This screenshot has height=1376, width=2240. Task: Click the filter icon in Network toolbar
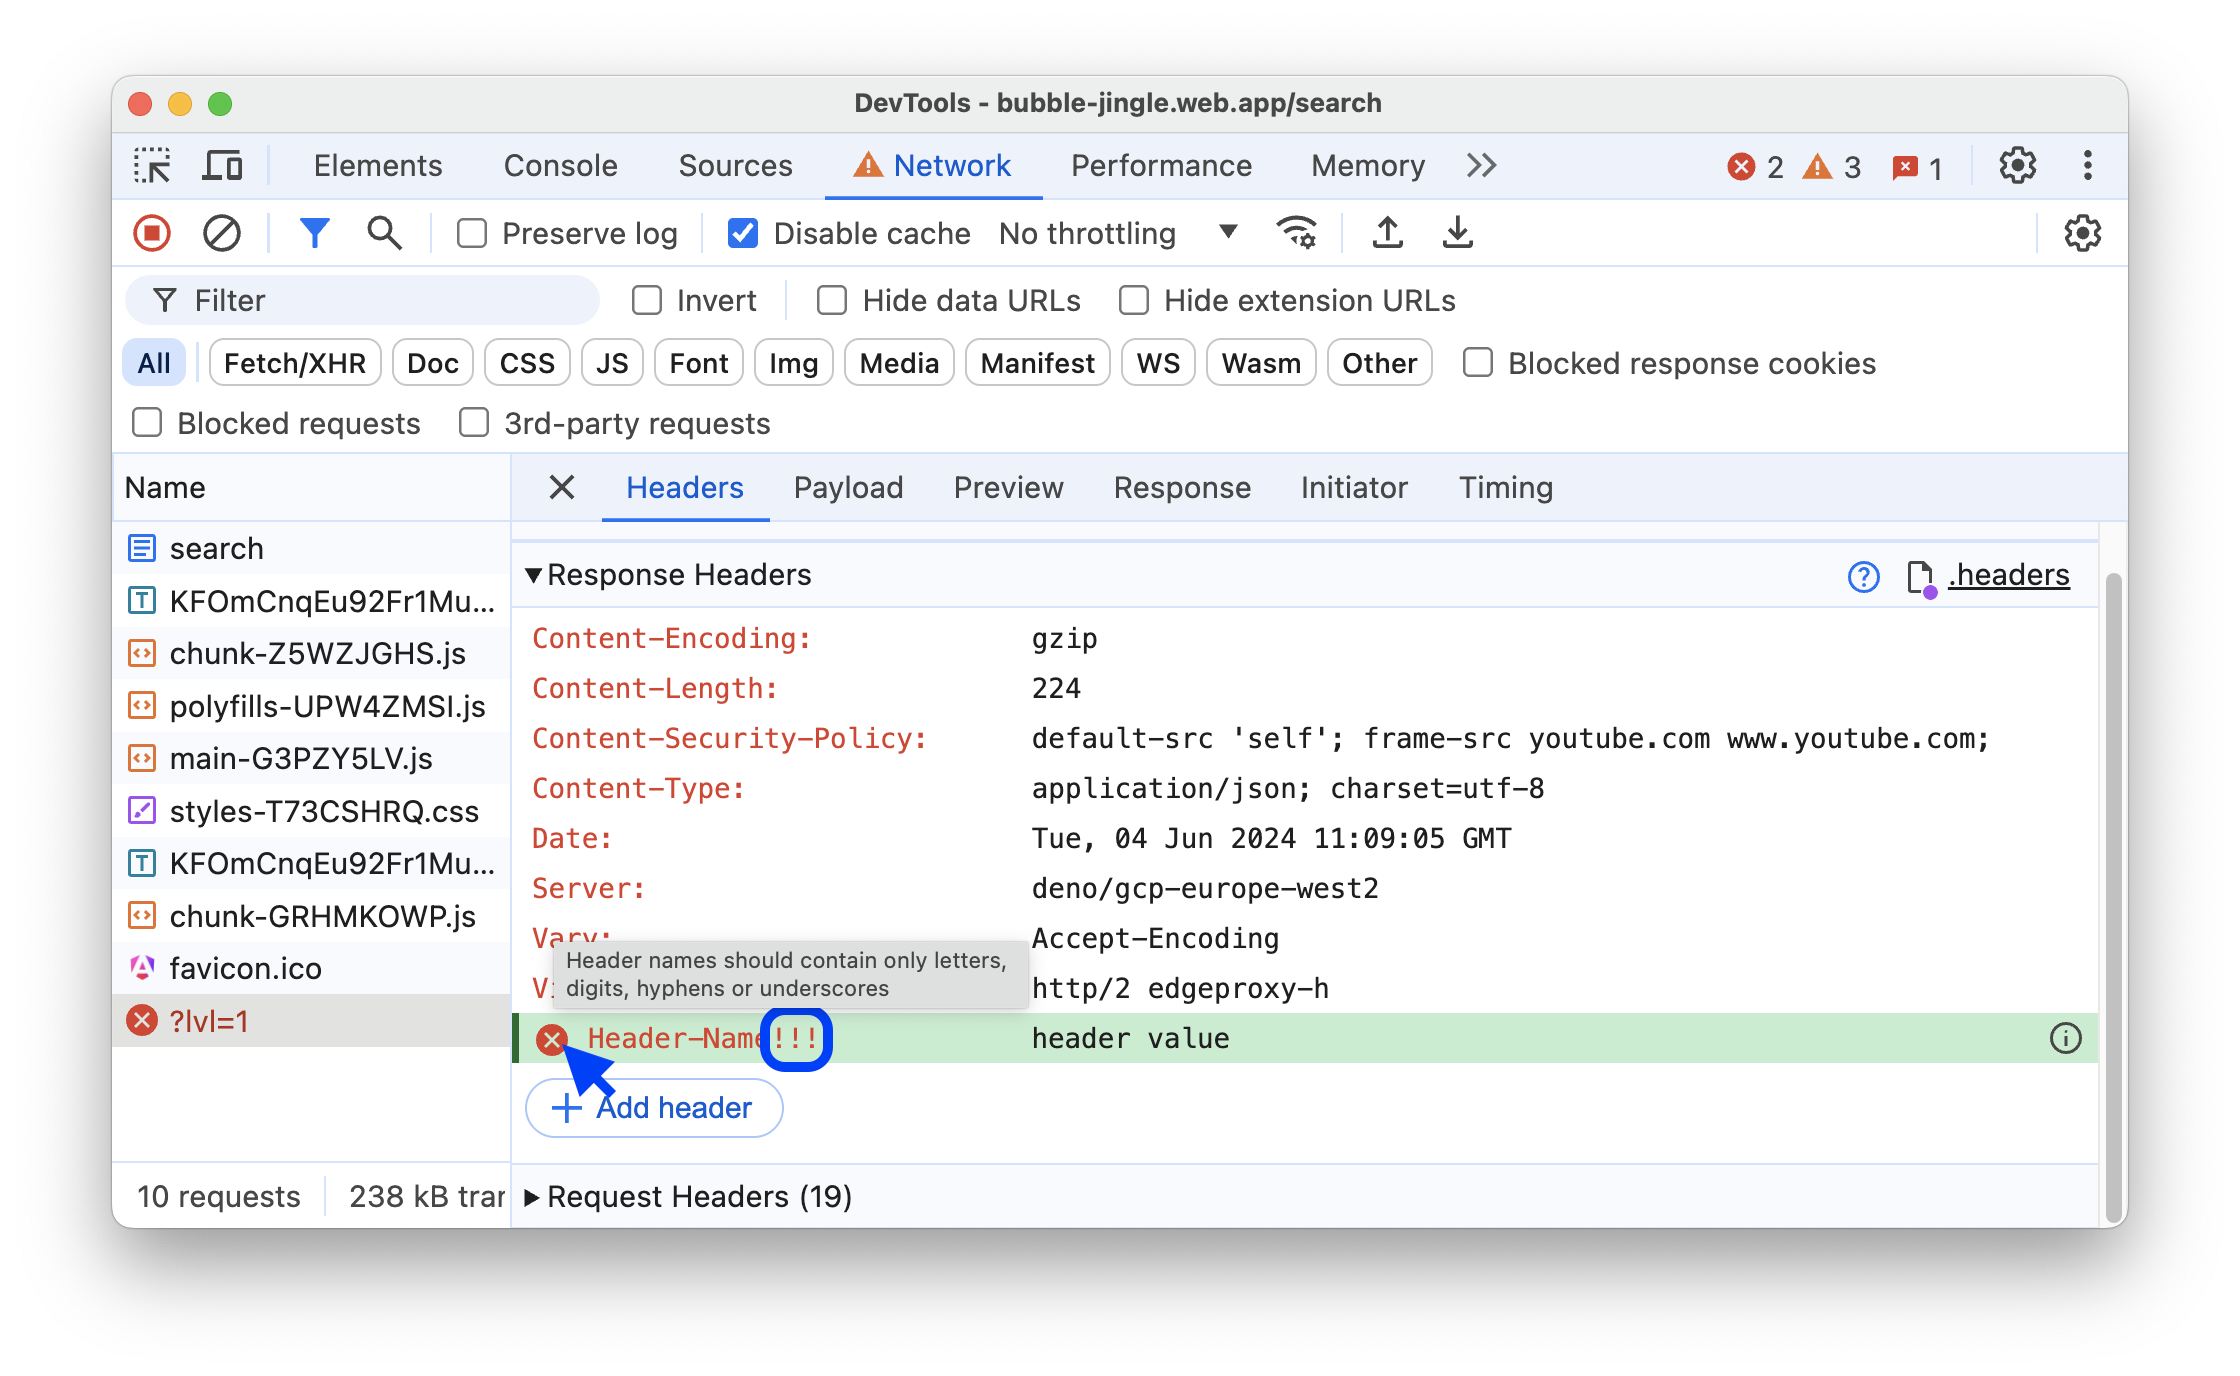(314, 234)
